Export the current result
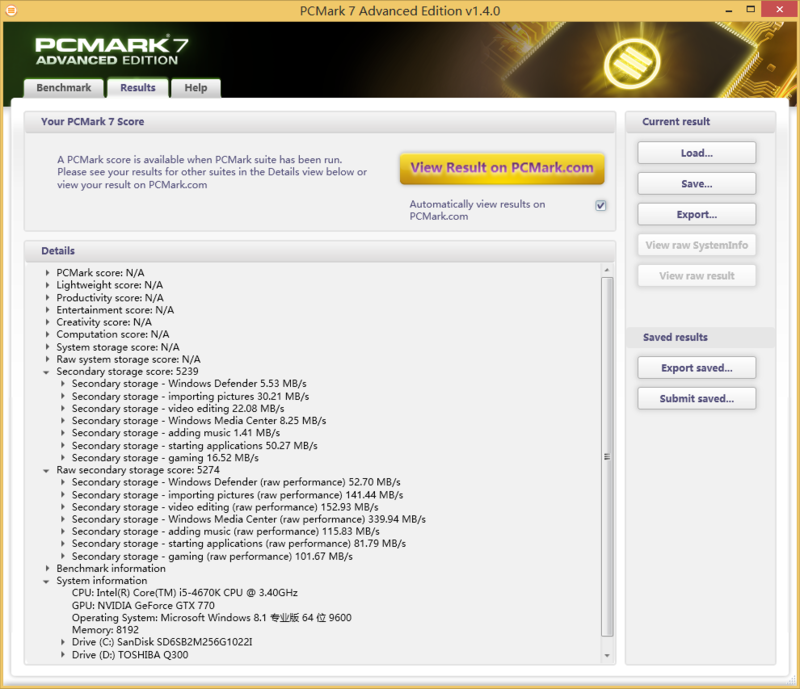 point(696,214)
